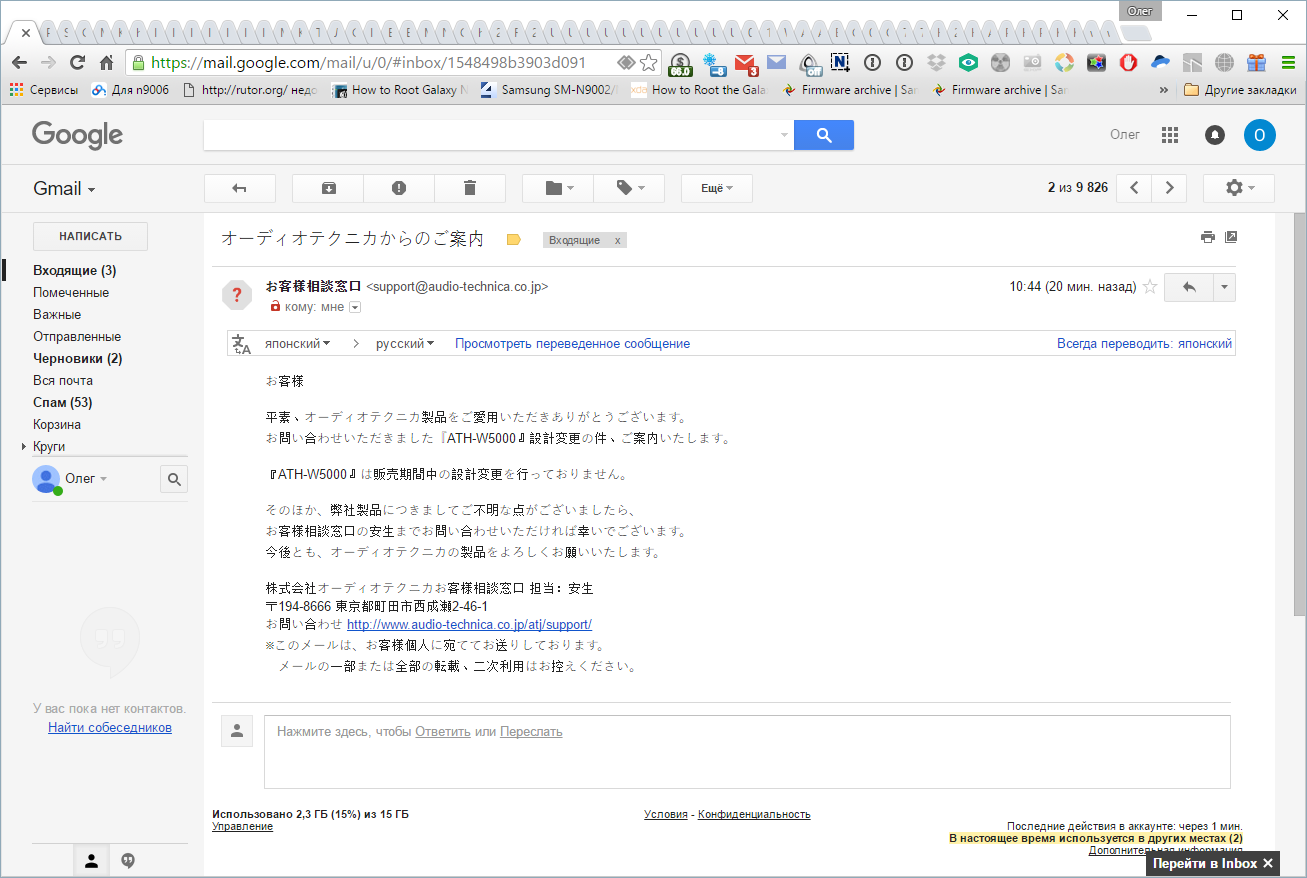Open the Спам (53) folder
Viewport: 1307px width, 878px height.
tap(62, 403)
